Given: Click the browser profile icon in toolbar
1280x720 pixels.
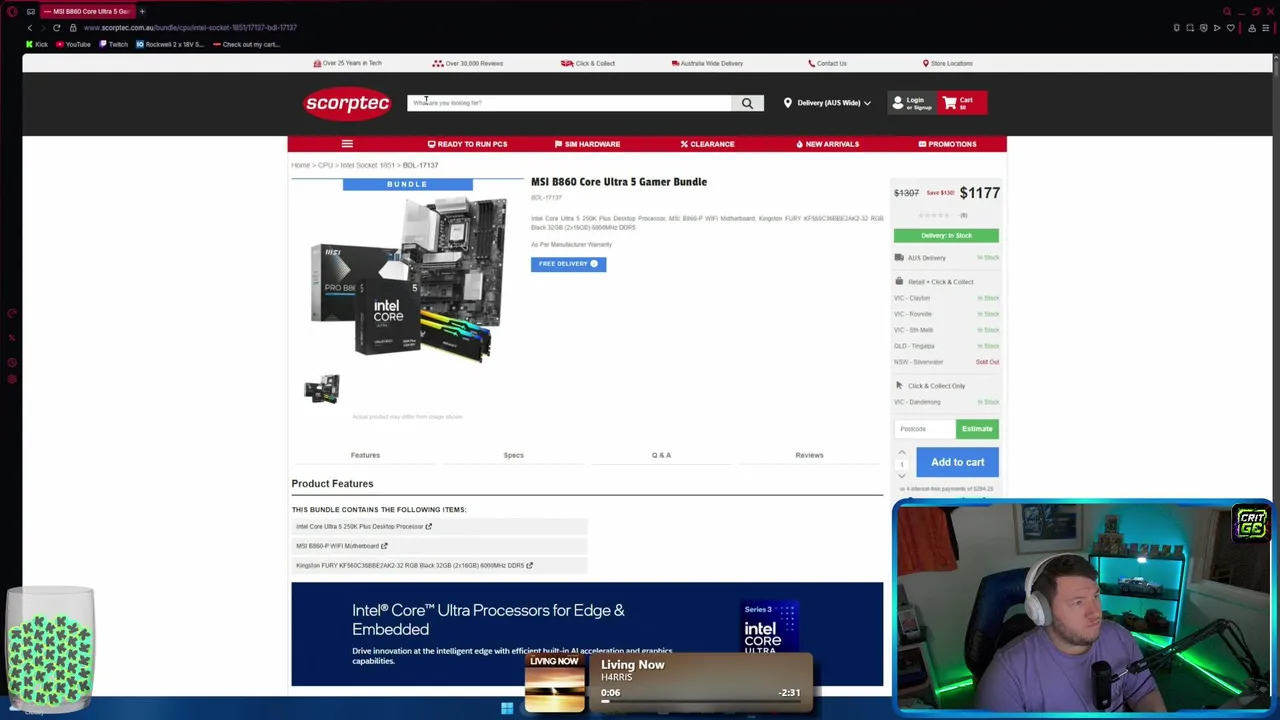Looking at the screenshot, I should 1251,28.
